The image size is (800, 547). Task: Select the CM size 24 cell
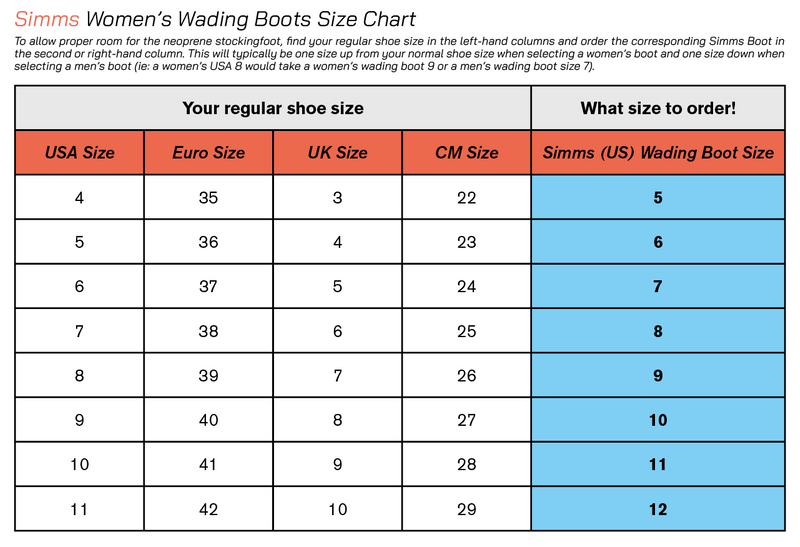(x=466, y=287)
